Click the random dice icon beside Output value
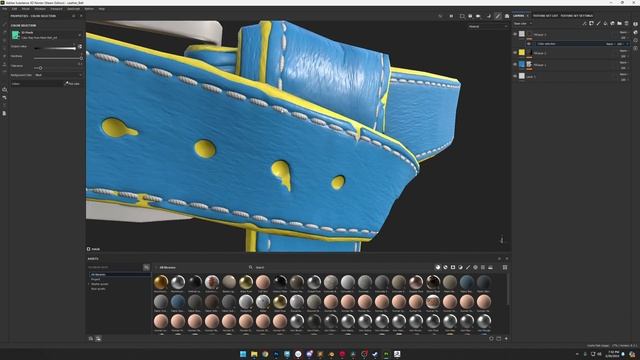This screenshot has width=640, height=360. (x=80, y=47)
